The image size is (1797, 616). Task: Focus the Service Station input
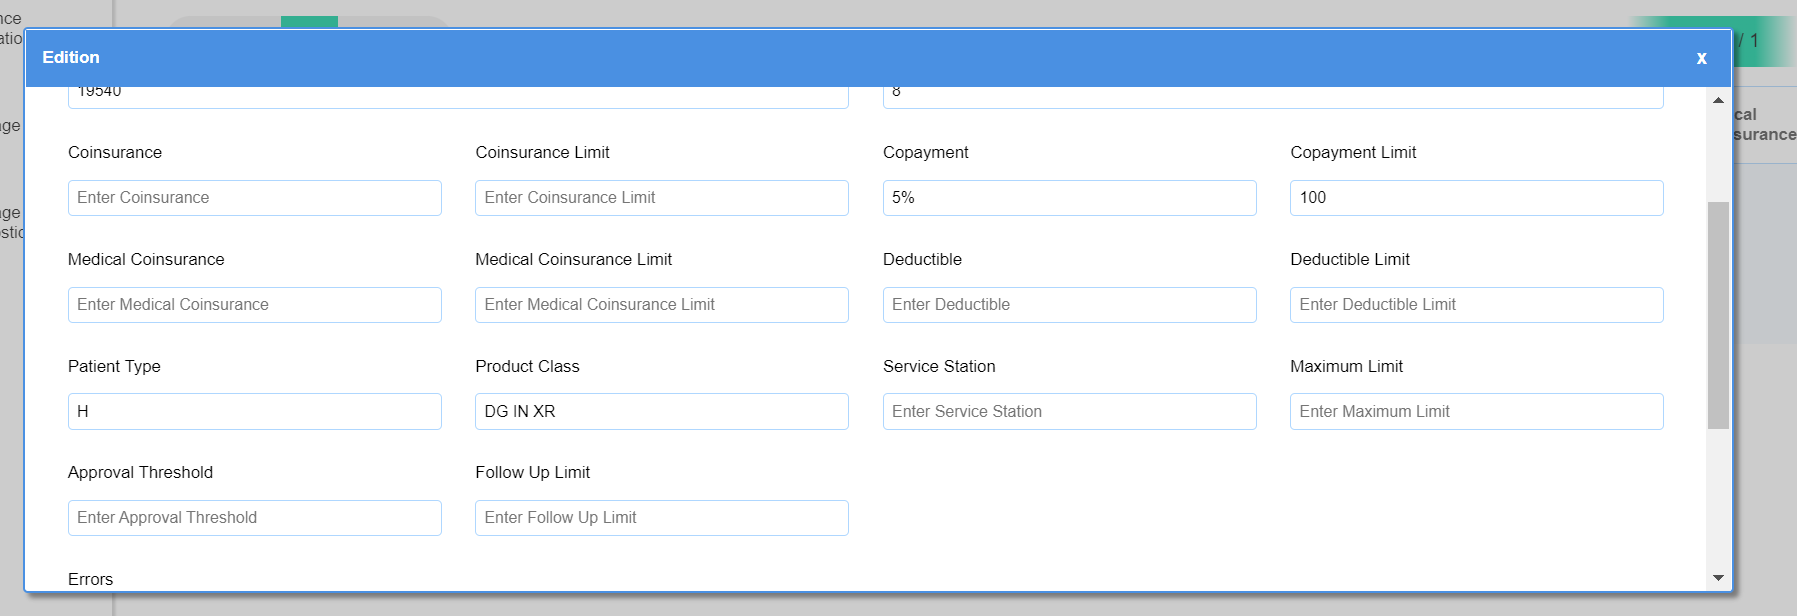[1070, 411]
